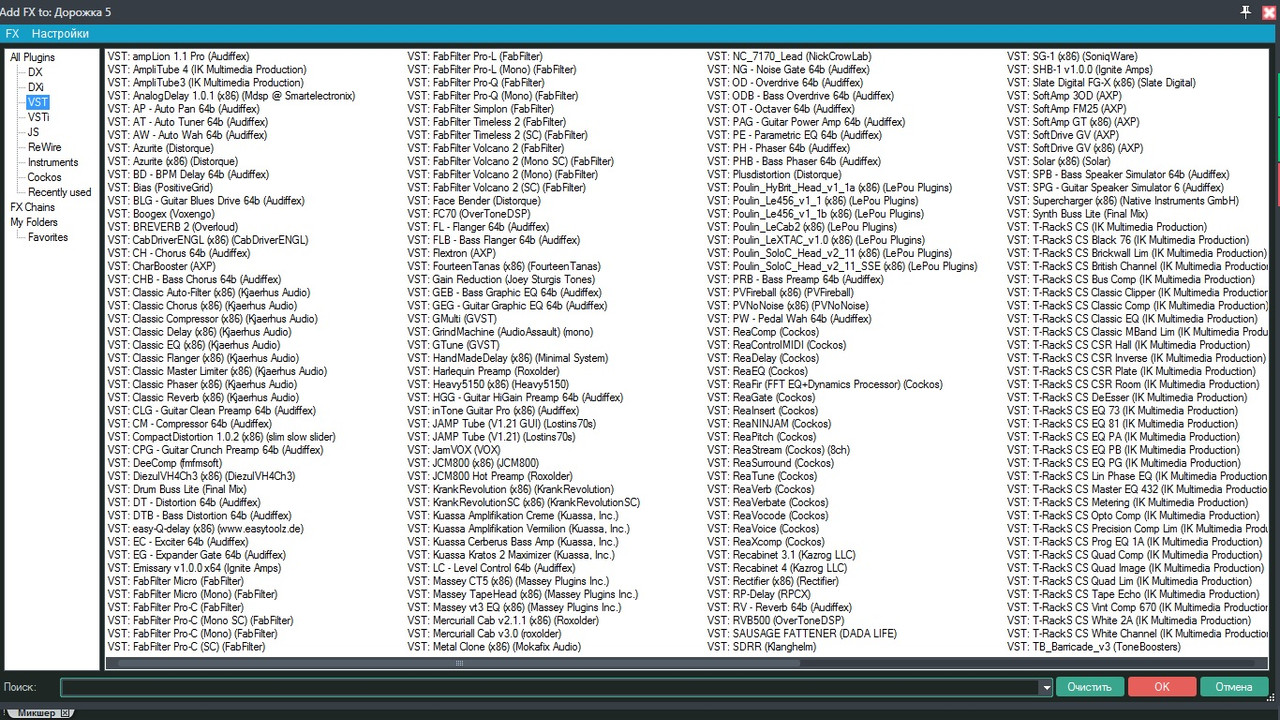Select VST: AmpliTube 4 (IK Multimedia Production)

coord(207,70)
